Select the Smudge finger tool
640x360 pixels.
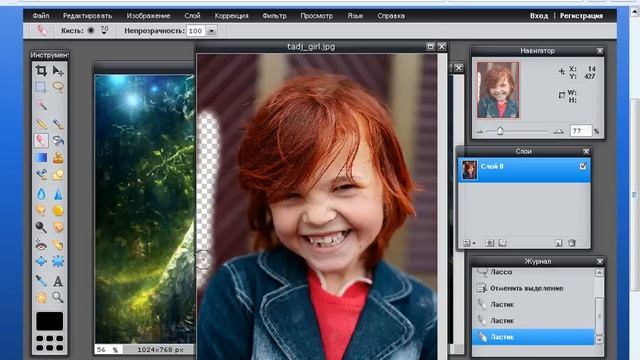point(41,210)
